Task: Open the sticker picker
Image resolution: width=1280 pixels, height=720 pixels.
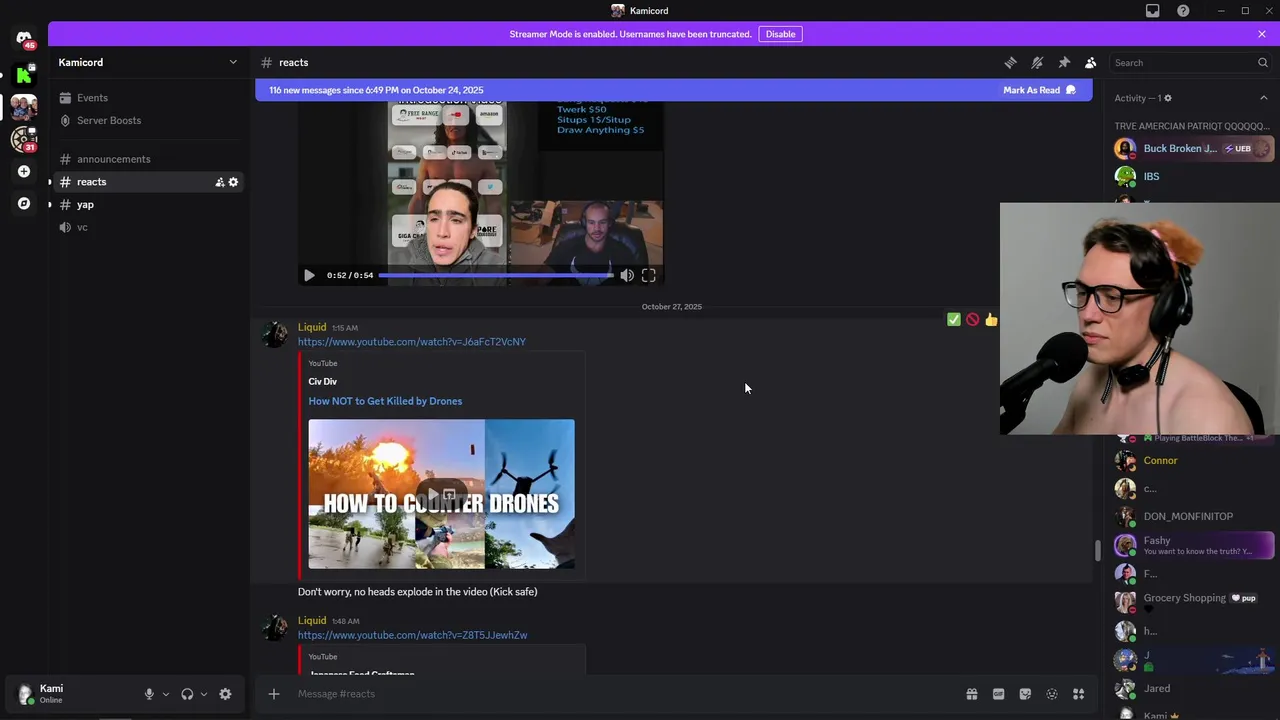Action: click(x=1025, y=694)
